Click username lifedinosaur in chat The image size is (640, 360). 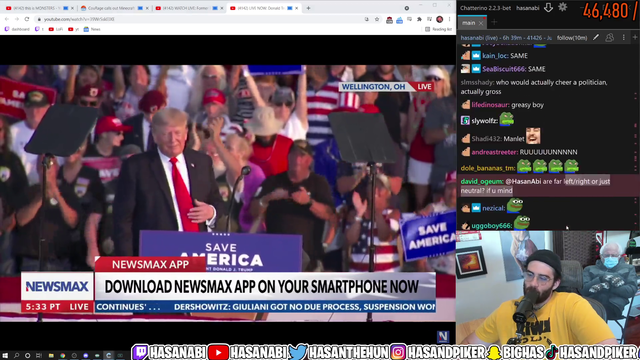(x=490, y=105)
